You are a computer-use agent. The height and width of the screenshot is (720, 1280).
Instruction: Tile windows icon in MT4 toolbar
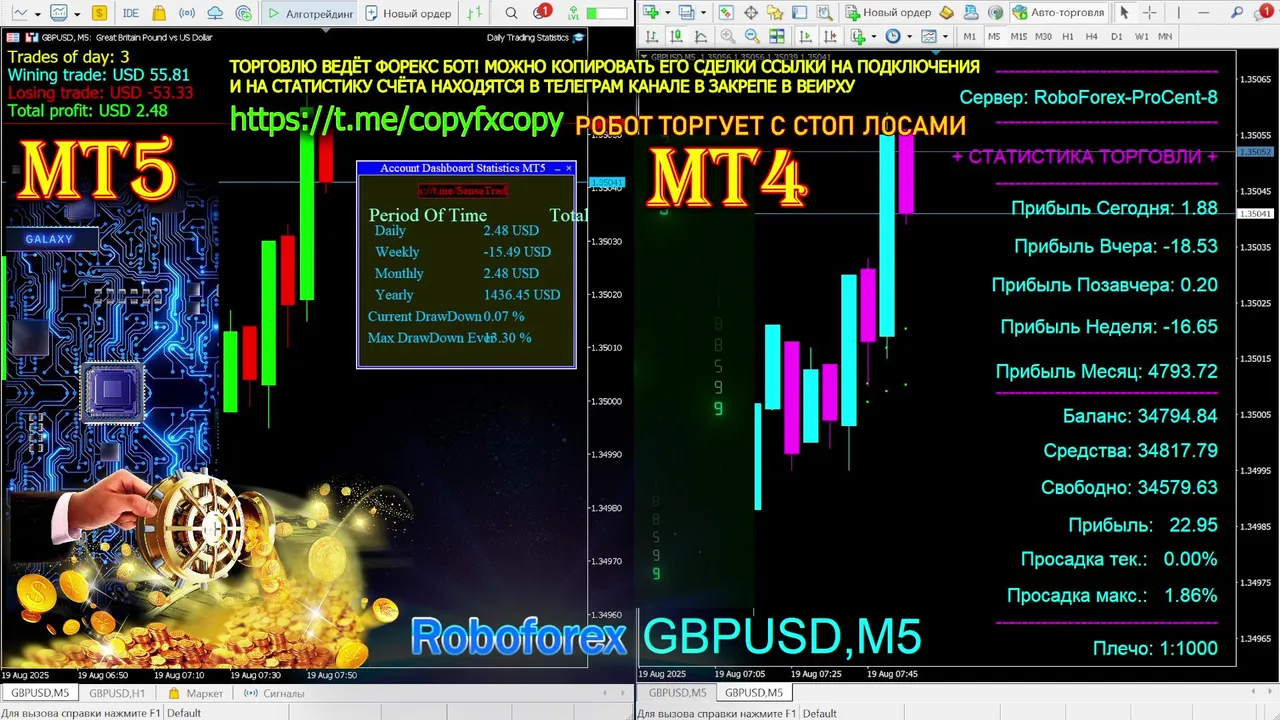click(777, 36)
